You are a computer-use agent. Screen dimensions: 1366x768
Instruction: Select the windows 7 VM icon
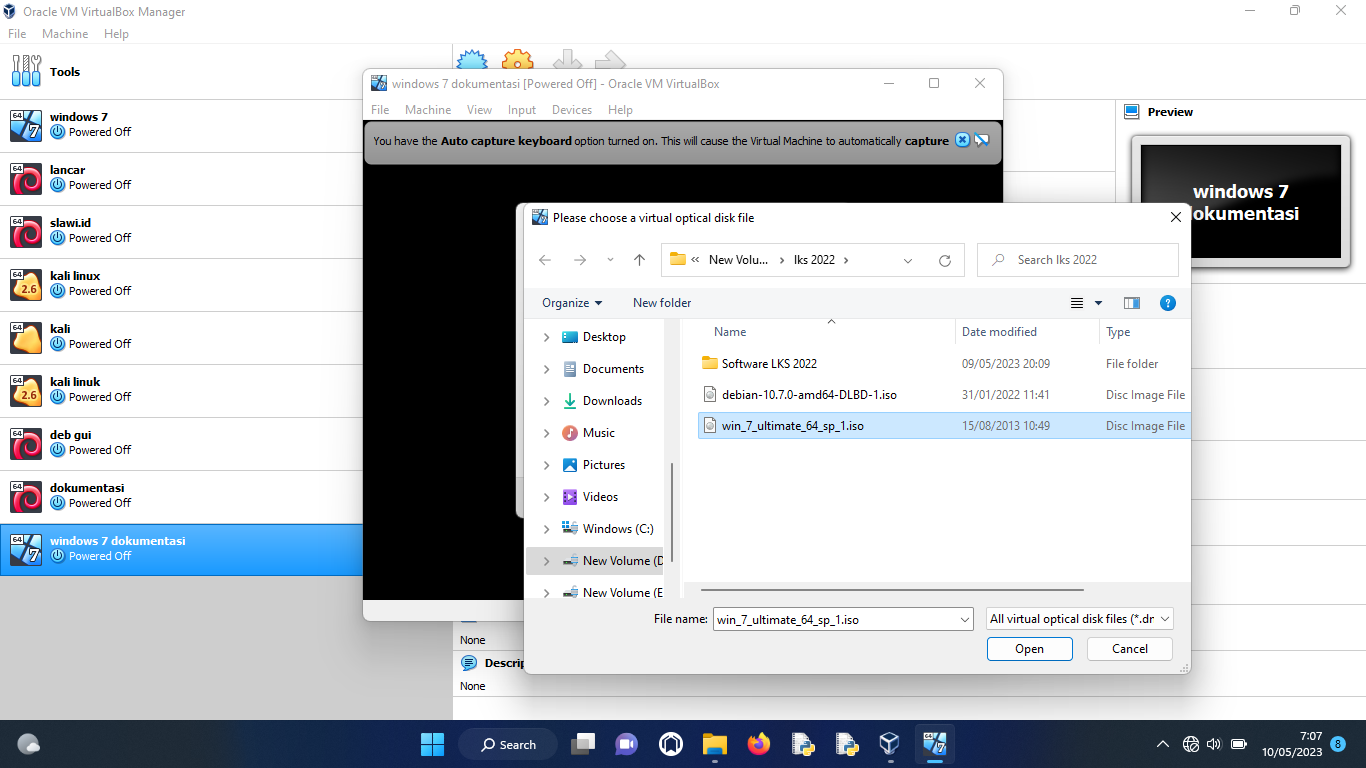click(x=26, y=125)
